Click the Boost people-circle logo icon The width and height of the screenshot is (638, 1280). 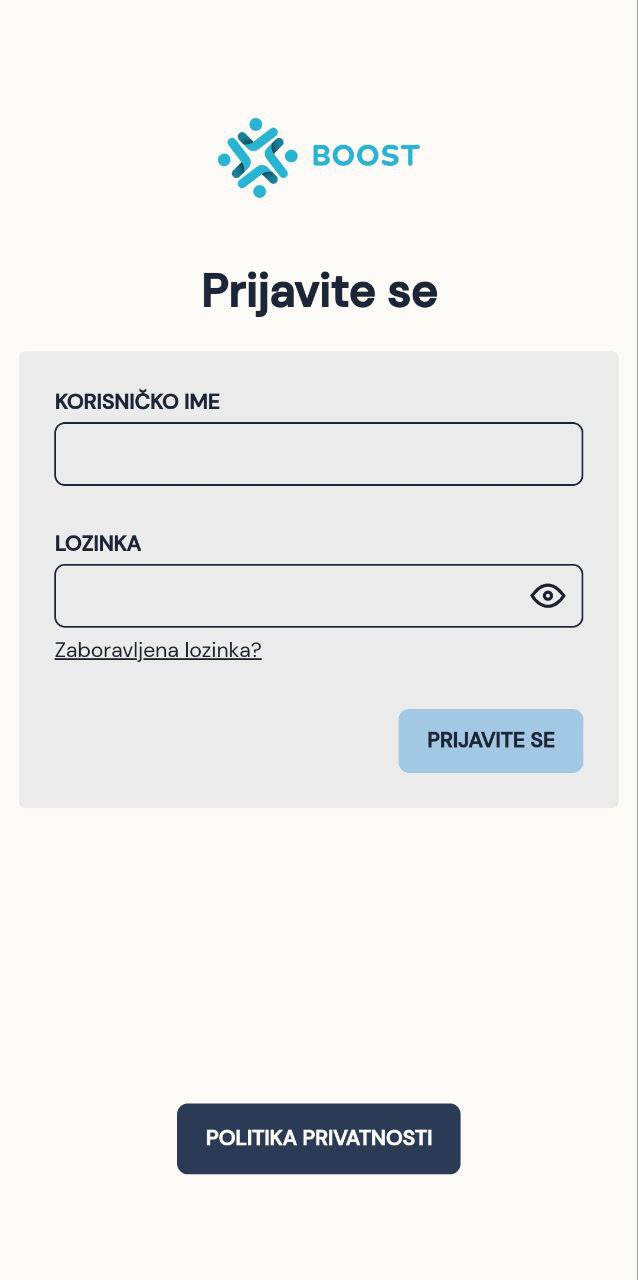pos(258,157)
